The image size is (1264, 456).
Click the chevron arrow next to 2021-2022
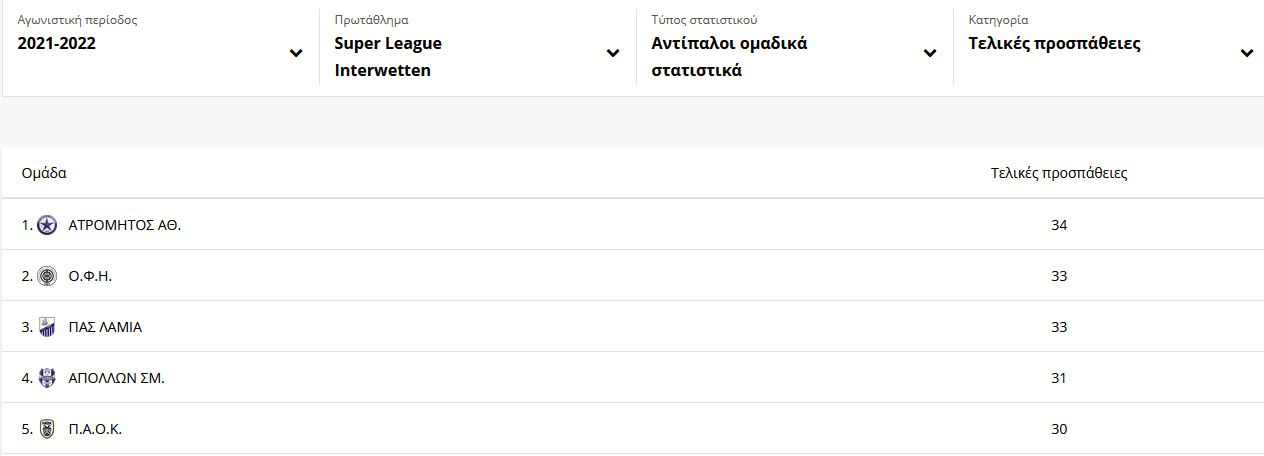coord(296,53)
